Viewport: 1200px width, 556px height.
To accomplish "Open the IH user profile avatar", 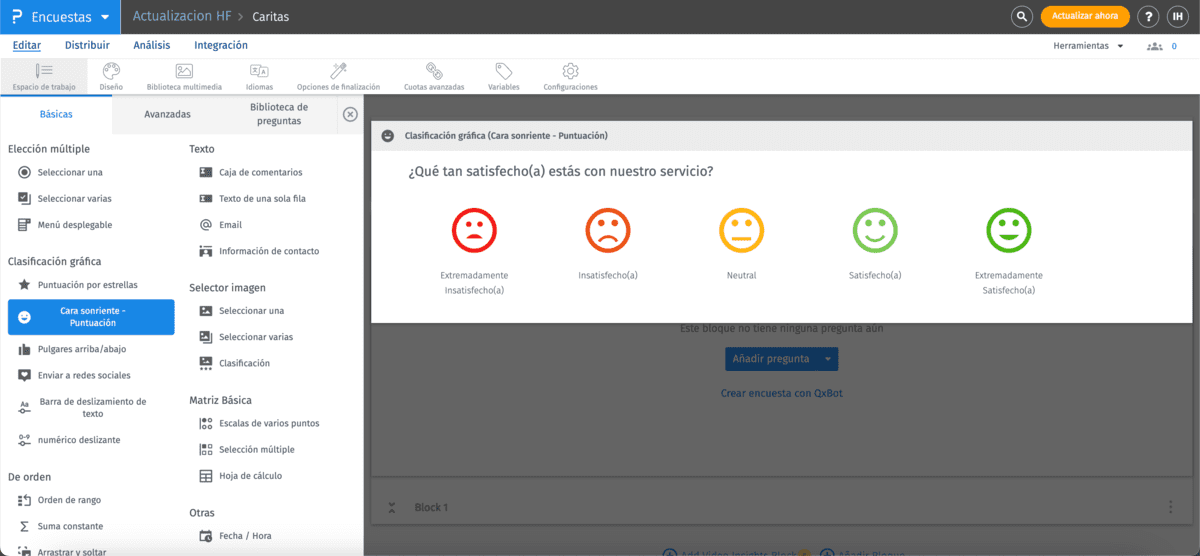I will tap(1178, 17).
